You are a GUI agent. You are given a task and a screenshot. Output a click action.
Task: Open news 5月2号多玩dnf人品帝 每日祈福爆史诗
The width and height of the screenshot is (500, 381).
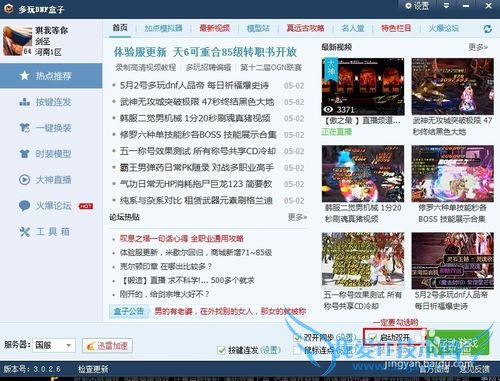194,86
